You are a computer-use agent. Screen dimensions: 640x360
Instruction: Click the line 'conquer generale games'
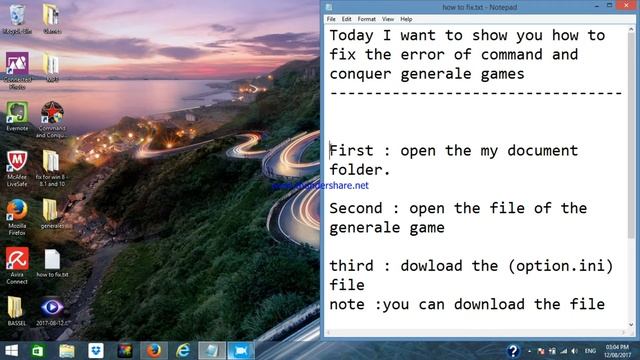427,74
